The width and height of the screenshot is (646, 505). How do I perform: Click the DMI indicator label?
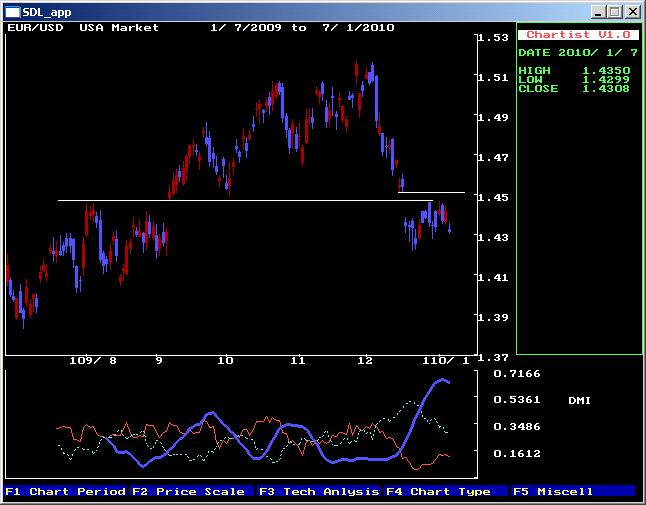click(x=579, y=400)
